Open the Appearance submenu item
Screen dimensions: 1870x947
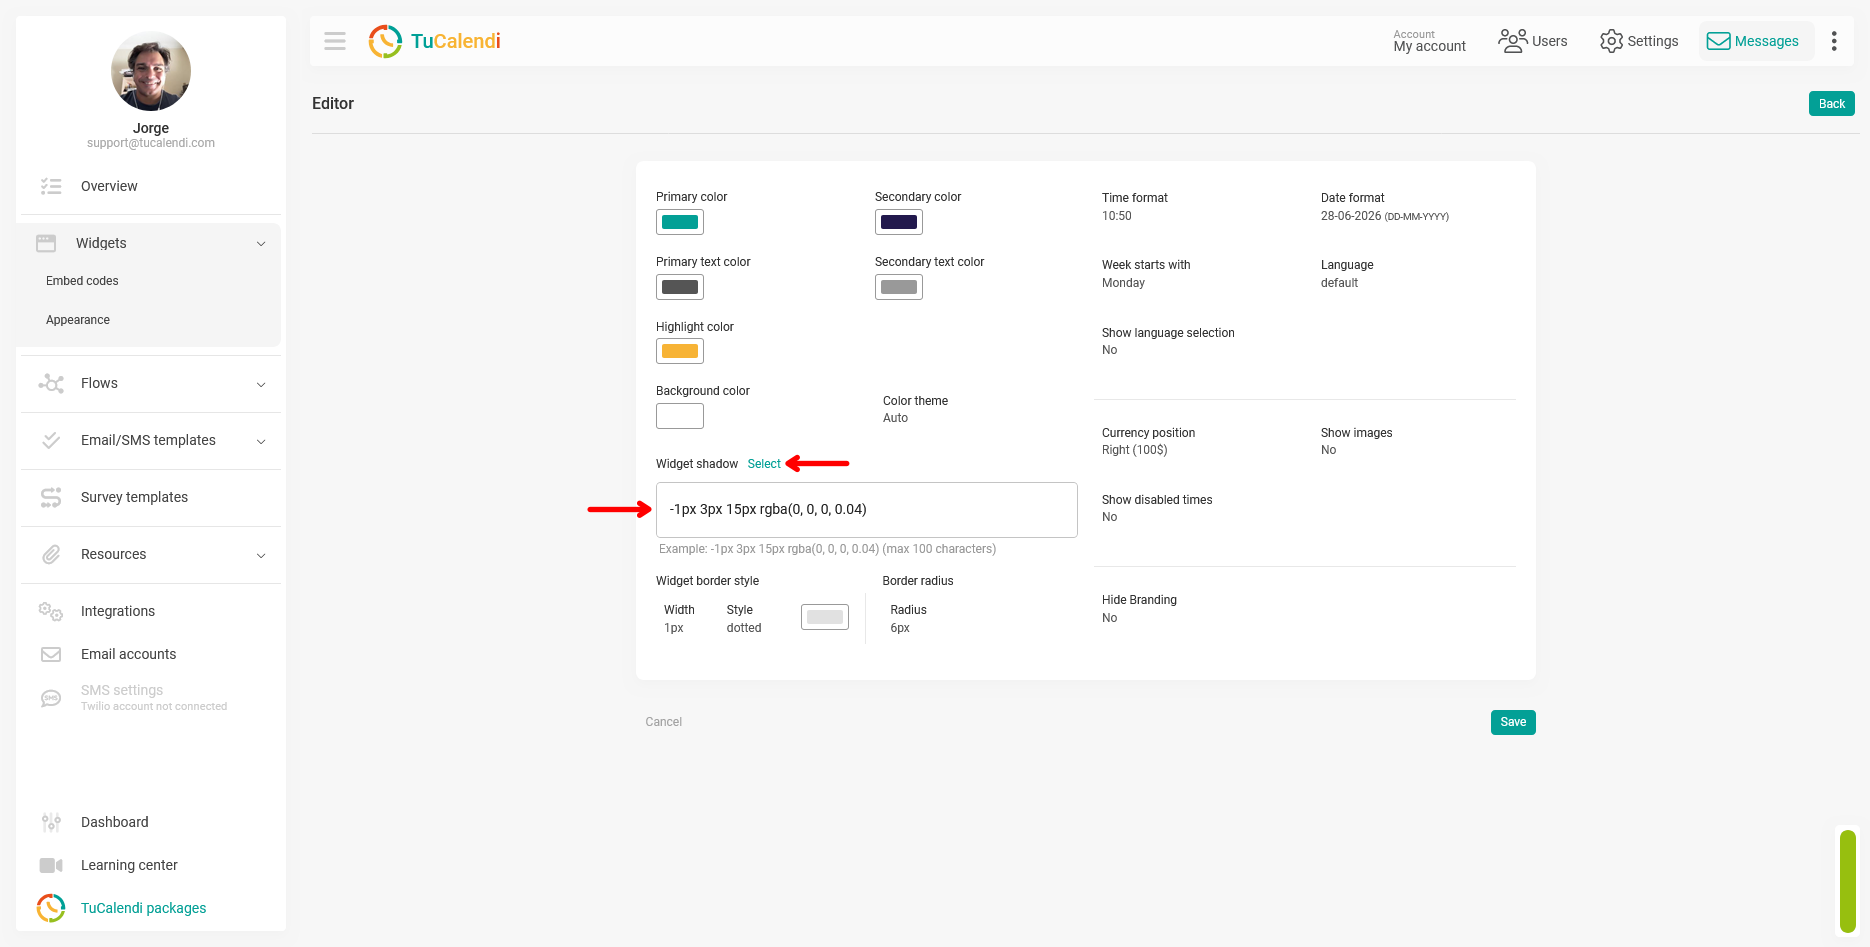tap(78, 320)
